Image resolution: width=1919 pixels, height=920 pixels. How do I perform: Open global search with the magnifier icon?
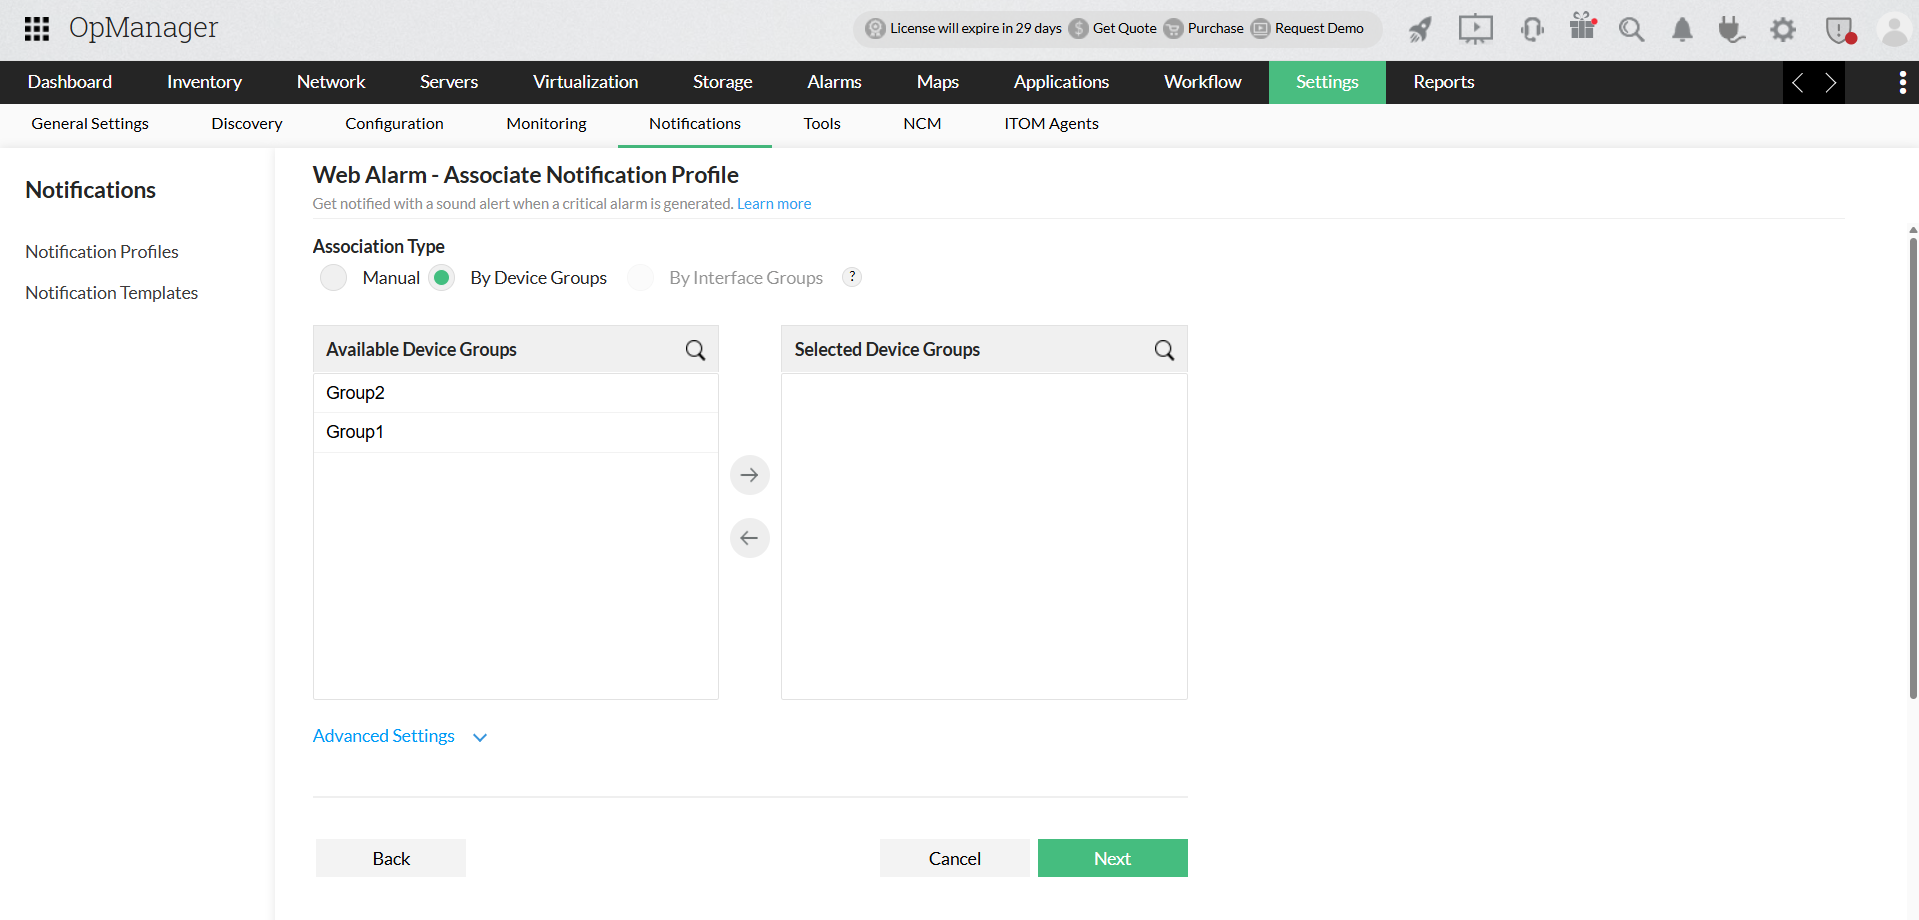click(x=1631, y=29)
